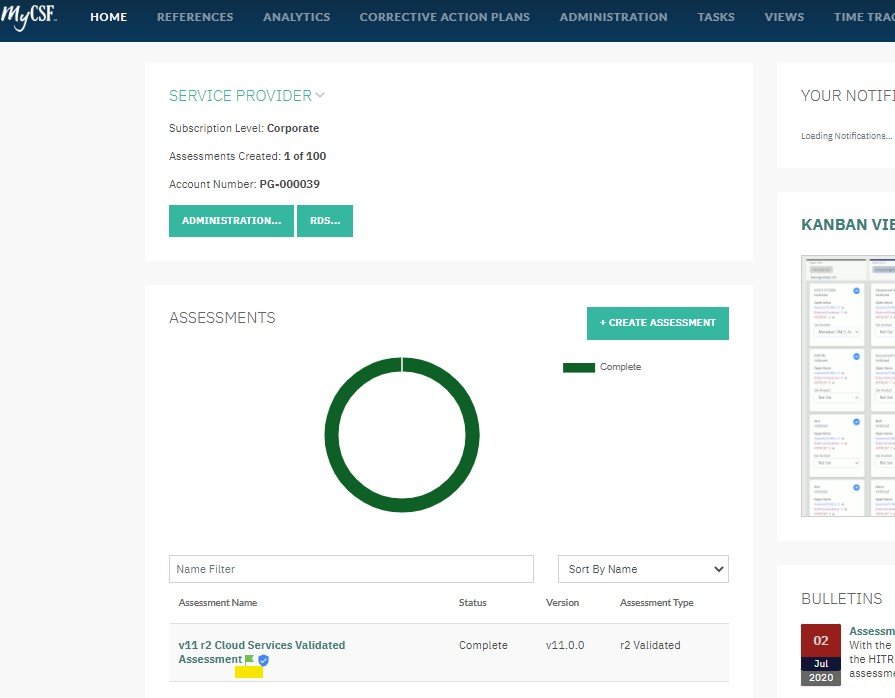Click the Complete status cell
The width and height of the screenshot is (895, 698).
(483, 645)
